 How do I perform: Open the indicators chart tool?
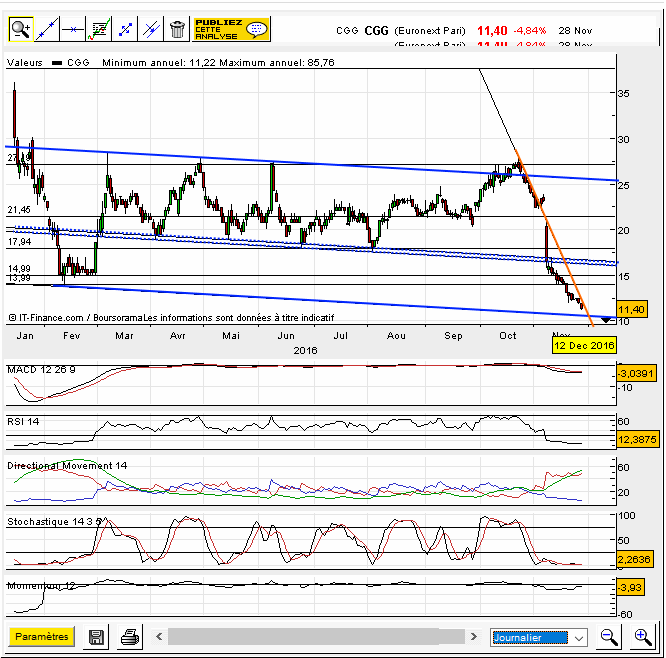point(99,29)
